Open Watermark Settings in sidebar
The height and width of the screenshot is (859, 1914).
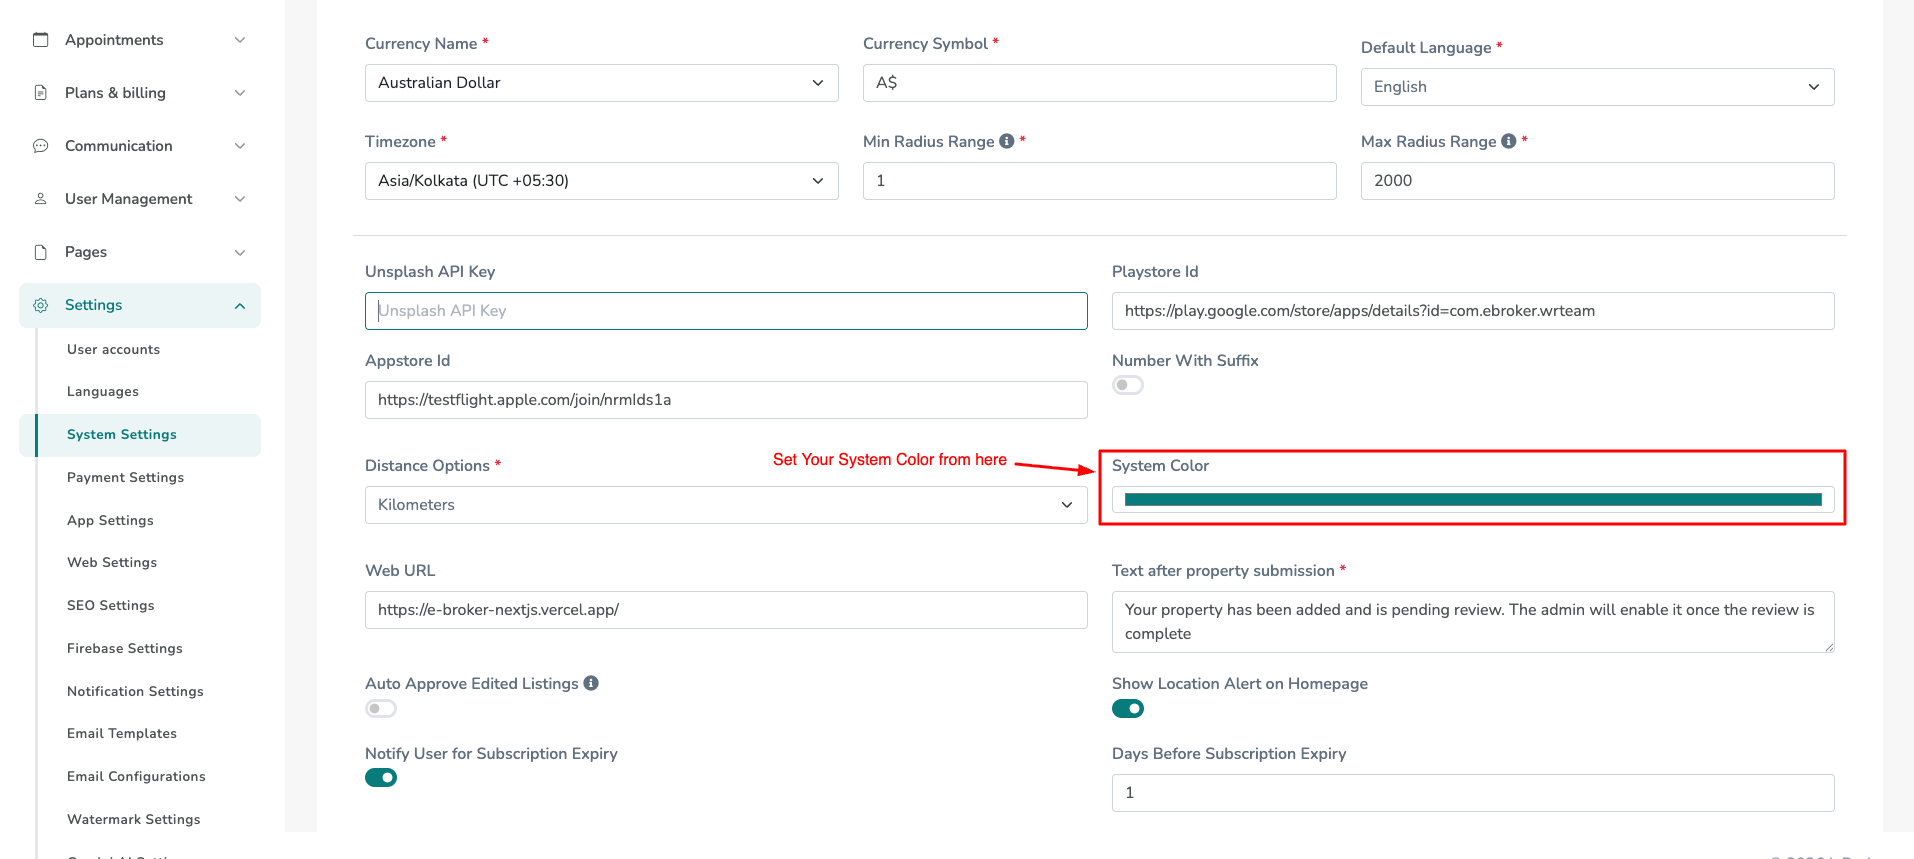pyautogui.click(x=133, y=819)
